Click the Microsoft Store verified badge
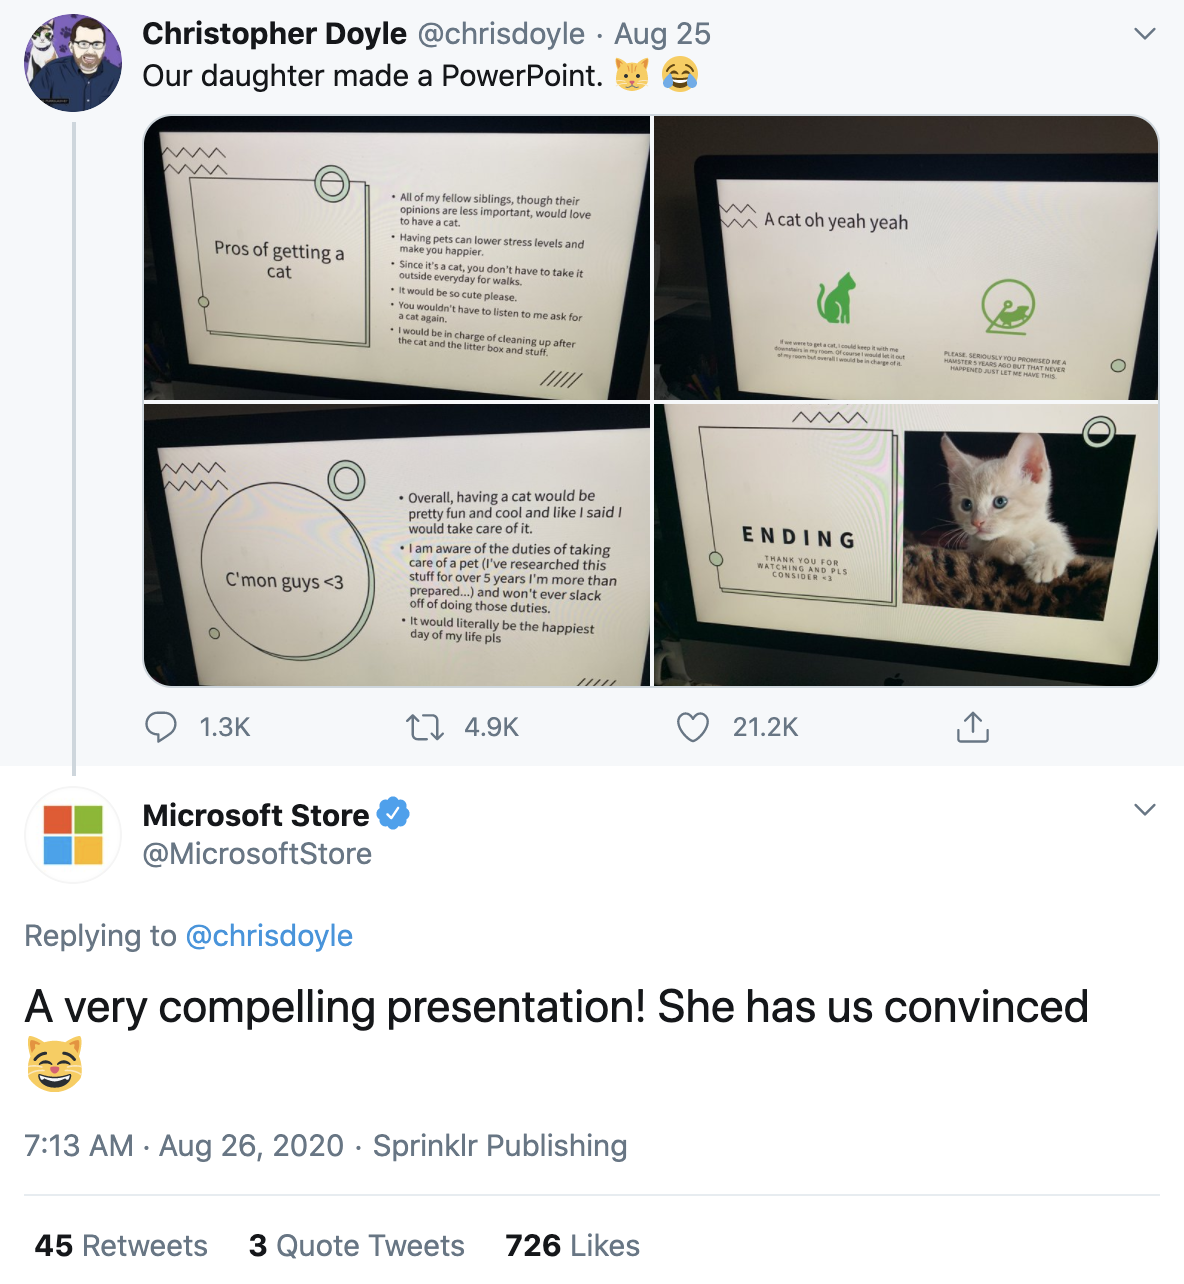 point(393,814)
